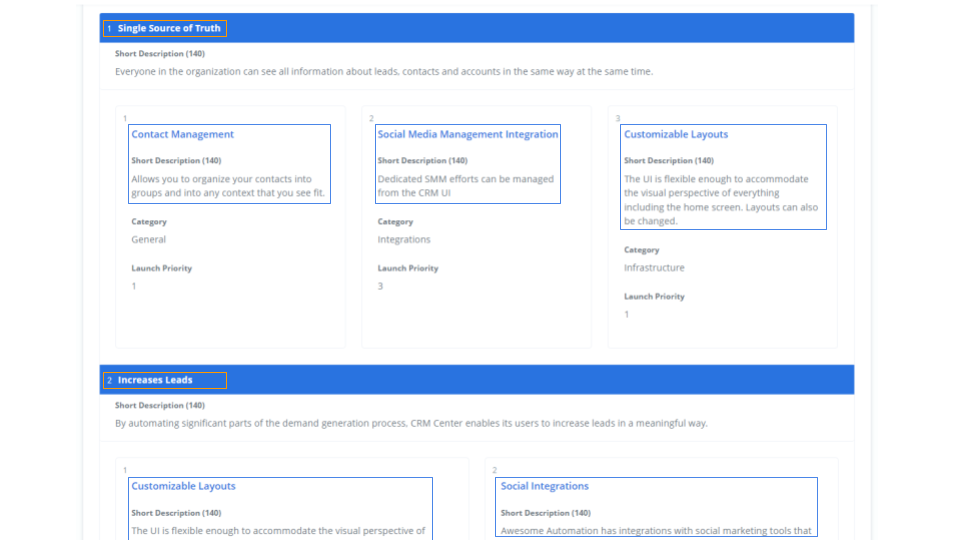Open the Social Integrations feature link
Viewport: 960px width, 540px height.
pyautogui.click(x=544, y=486)
